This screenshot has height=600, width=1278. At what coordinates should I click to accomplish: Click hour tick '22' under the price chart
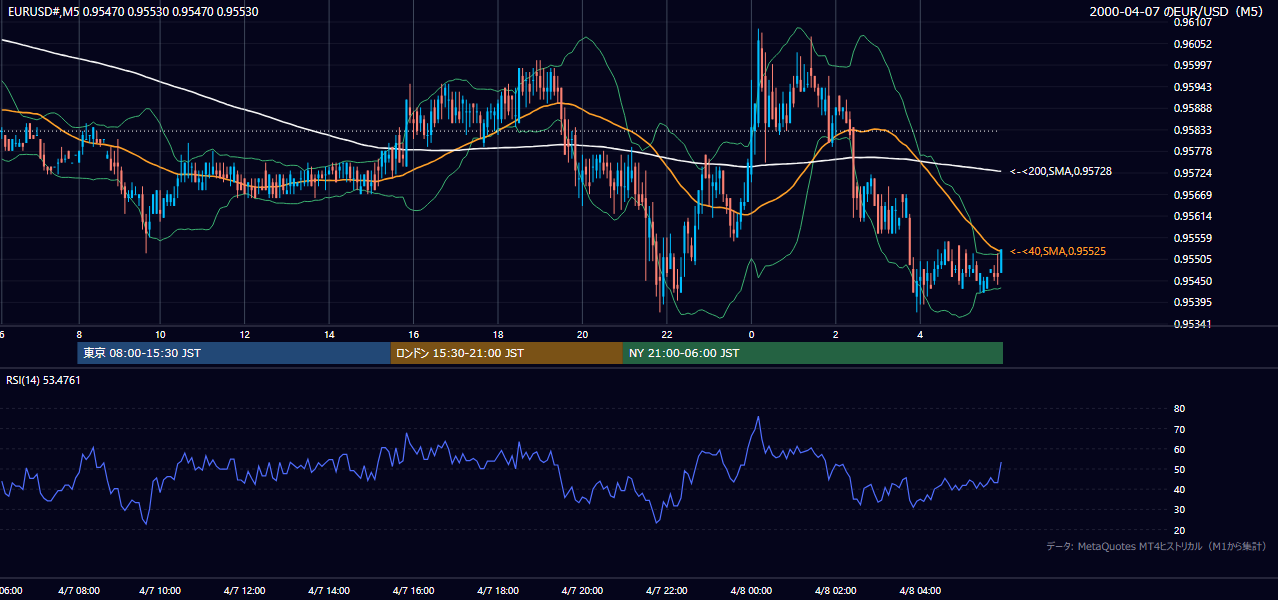coord(667,334)
